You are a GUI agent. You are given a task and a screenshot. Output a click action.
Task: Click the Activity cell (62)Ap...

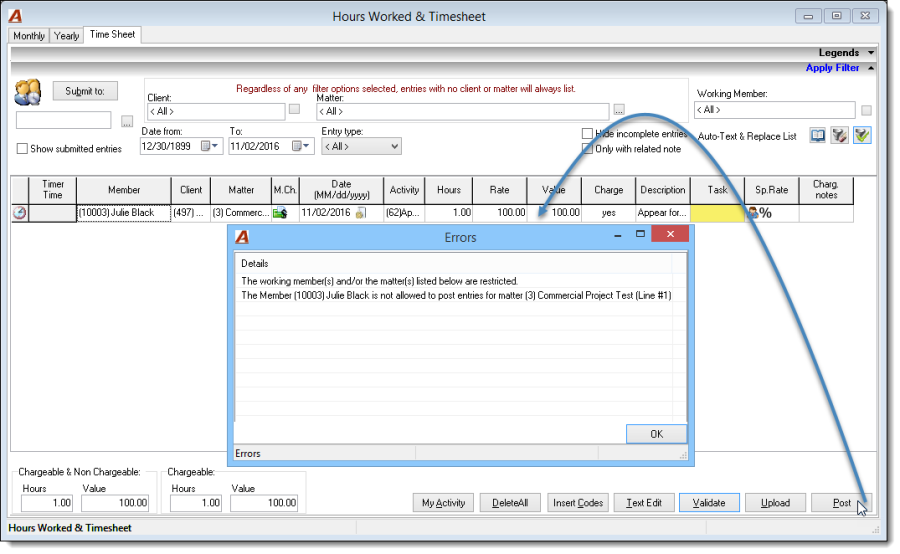point(404,213)
